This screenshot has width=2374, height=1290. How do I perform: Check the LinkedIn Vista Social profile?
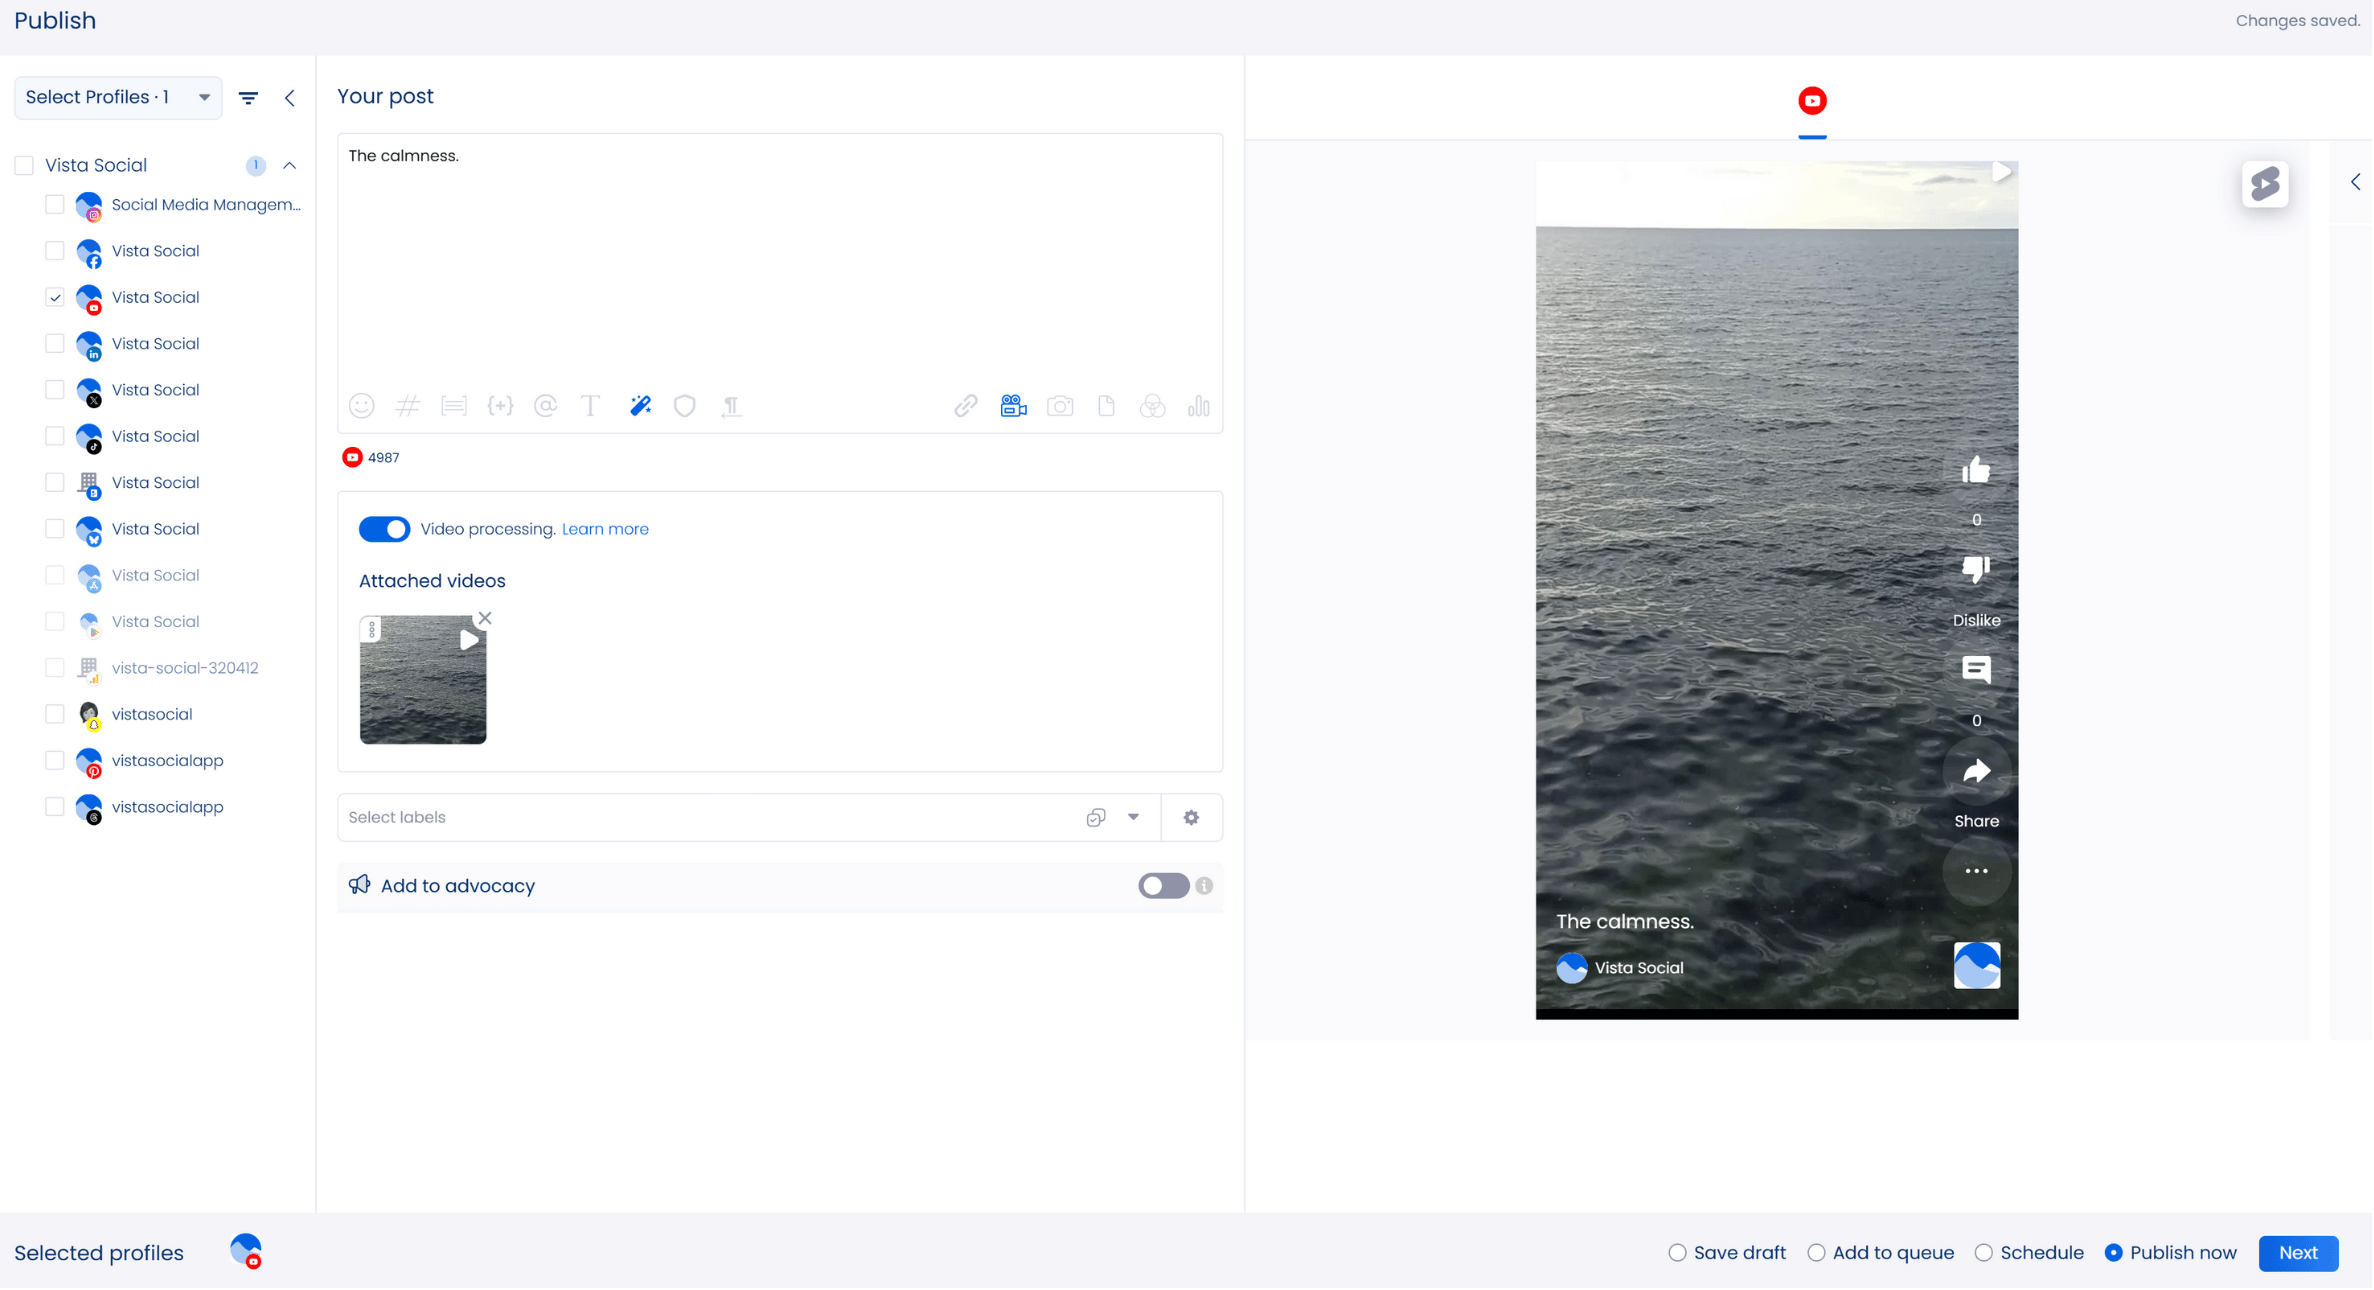point(55,344)
